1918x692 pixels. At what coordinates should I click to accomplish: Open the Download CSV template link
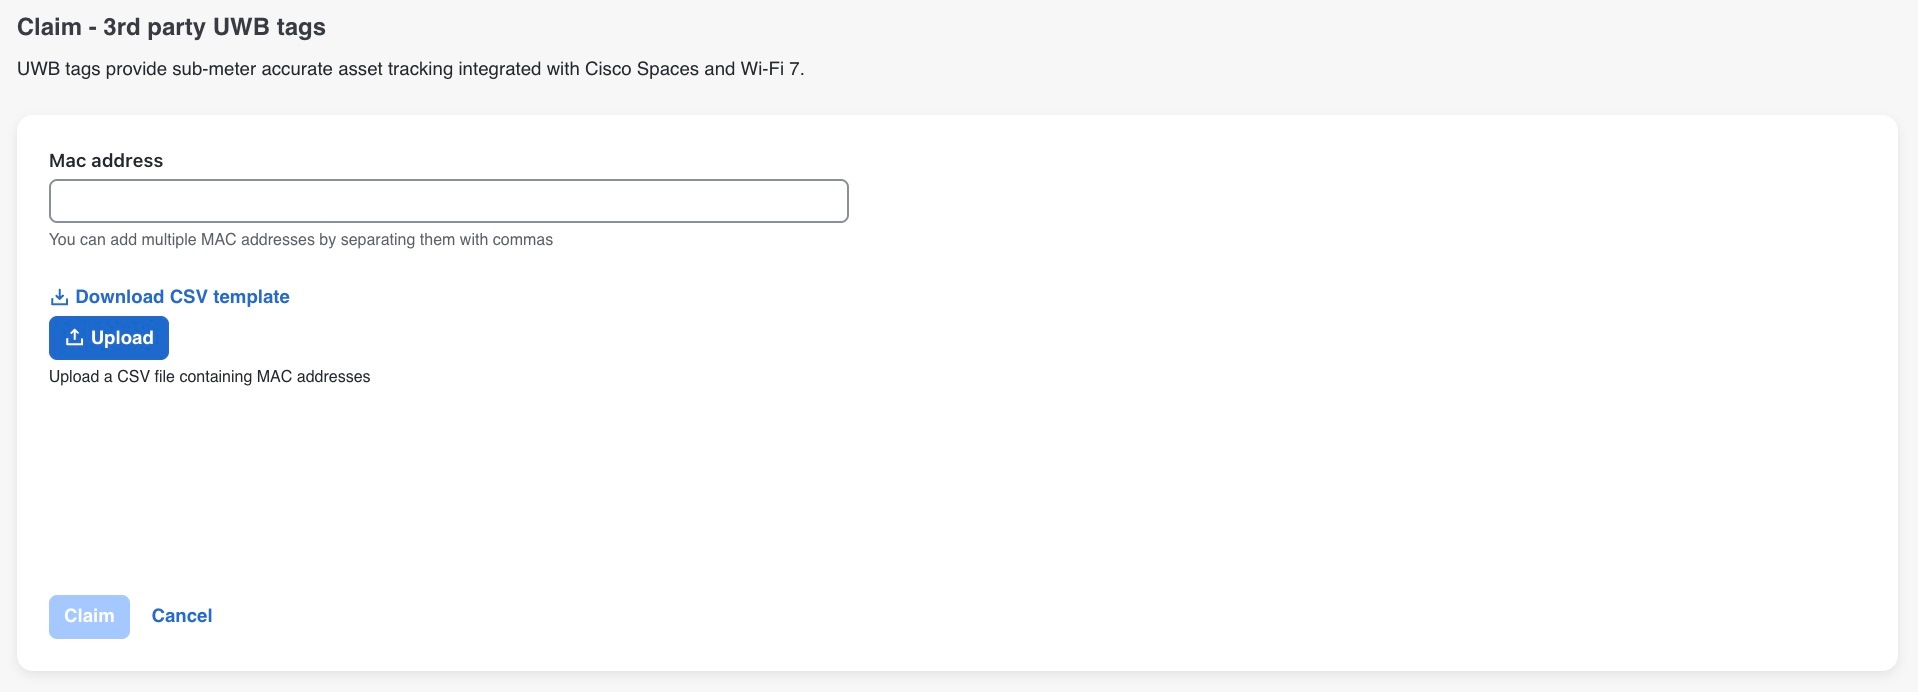pos(170,297)
